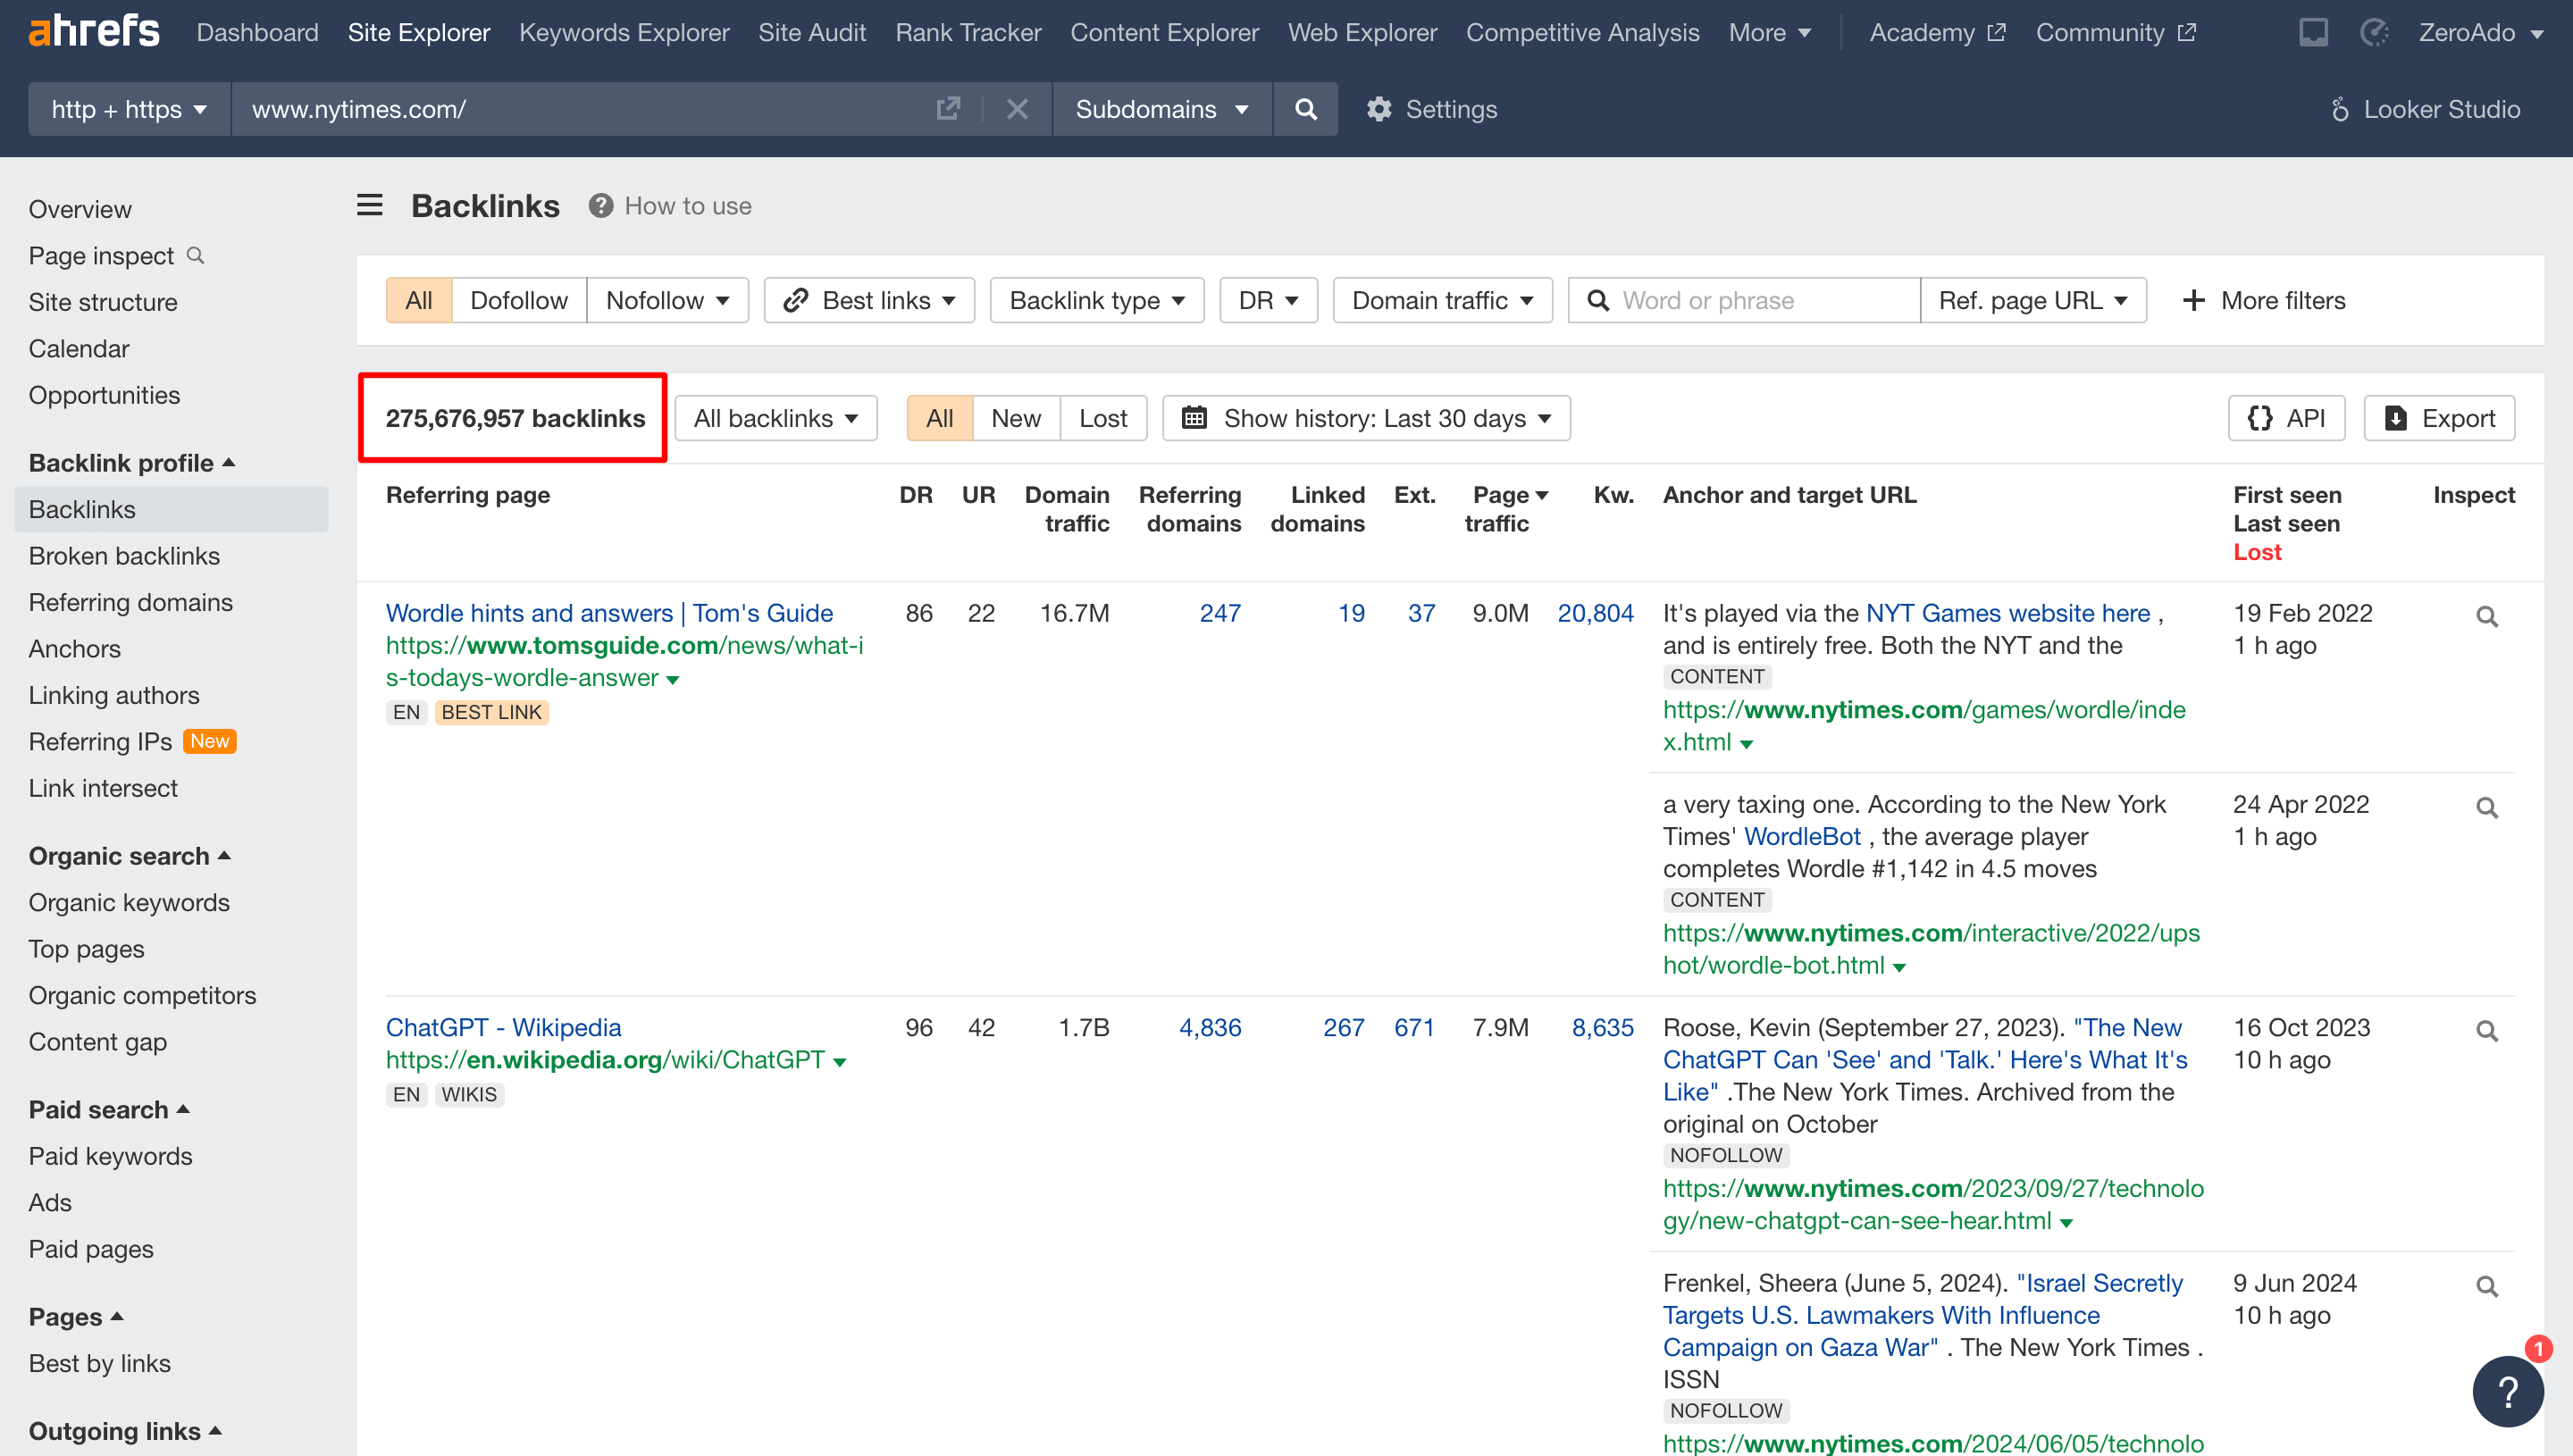Inspect the Tom's Guide NYT Games backlink
Screen dimensions: 2573x1456
[2487, 617]
